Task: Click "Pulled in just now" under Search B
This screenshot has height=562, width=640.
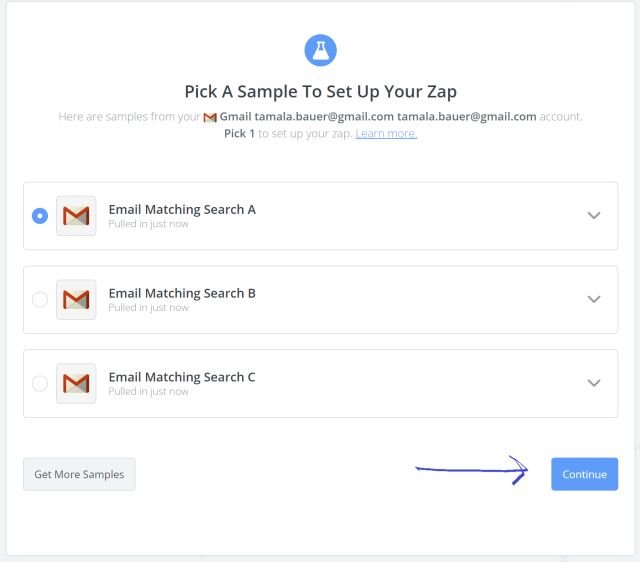Action: point(148,308)
